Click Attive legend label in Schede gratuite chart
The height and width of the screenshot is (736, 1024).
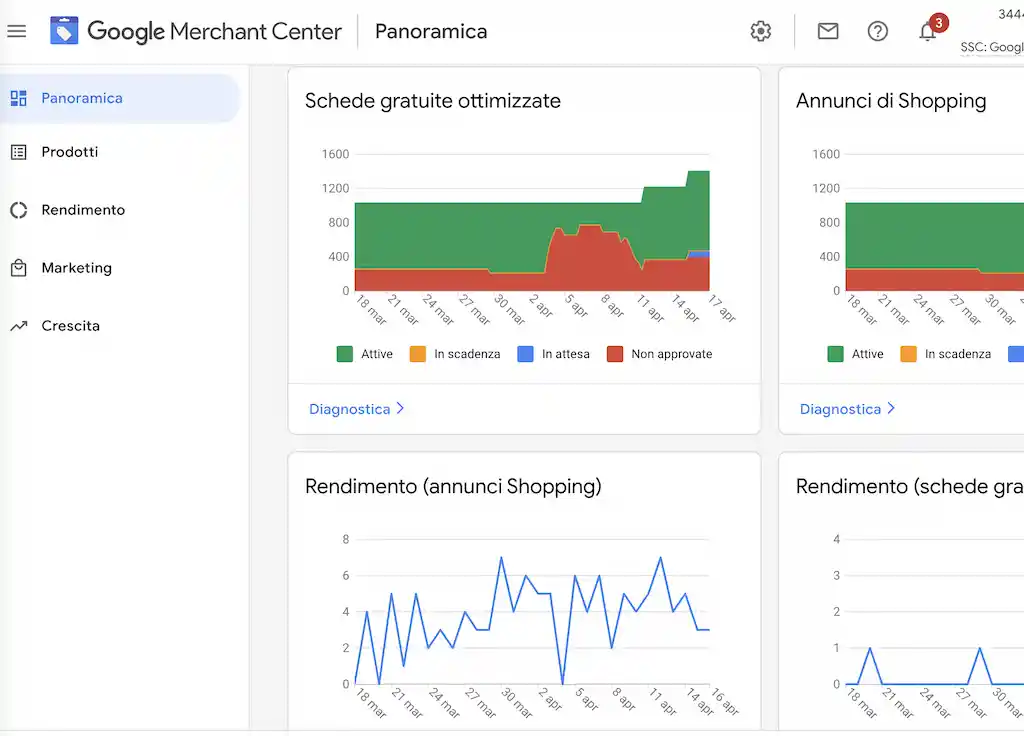377,354
